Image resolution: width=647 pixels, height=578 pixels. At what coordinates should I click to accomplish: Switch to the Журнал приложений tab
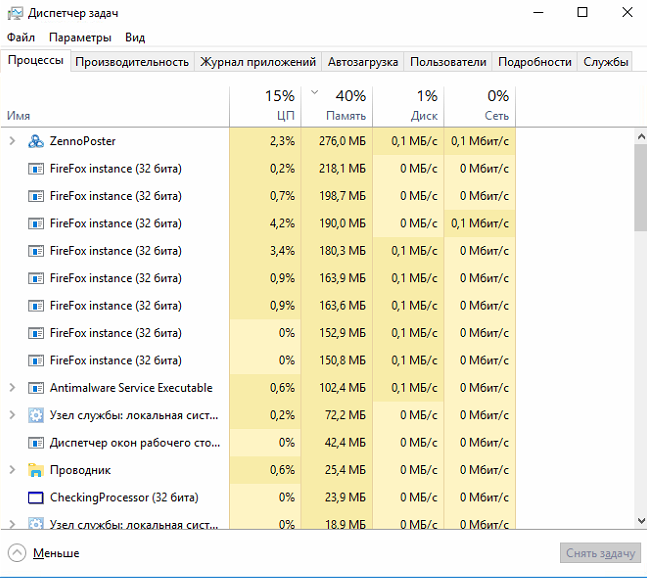[258, 62]
